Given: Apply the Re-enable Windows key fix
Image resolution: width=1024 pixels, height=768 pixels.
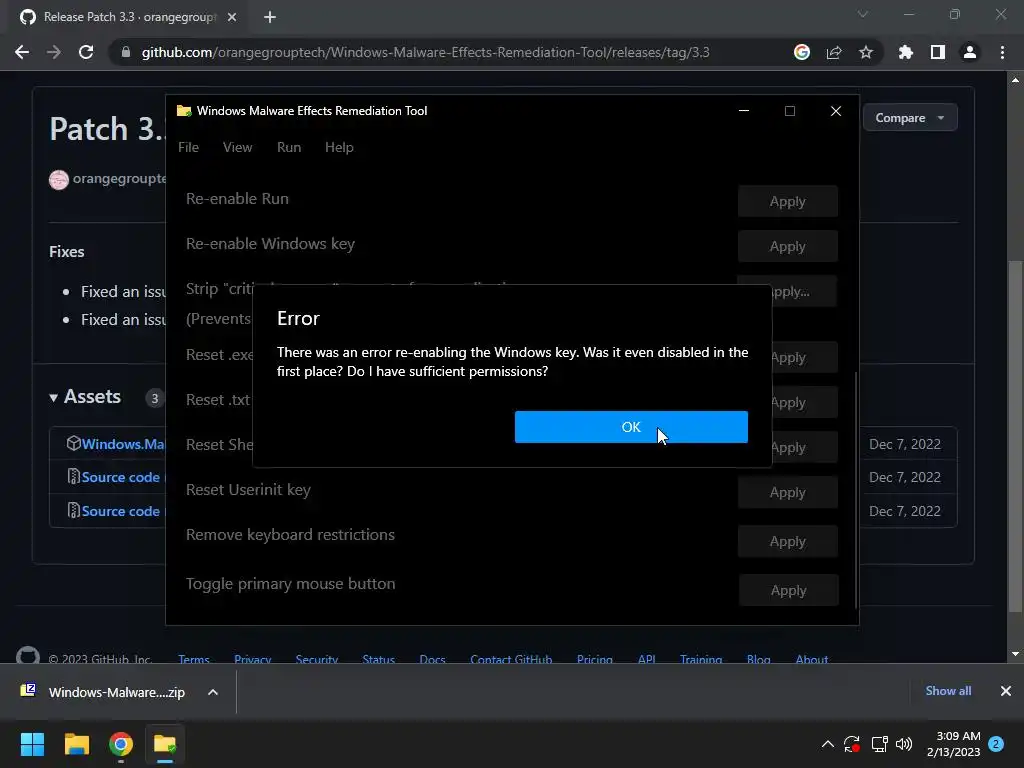Looking at the screenshot, I should tap(788, 246).
